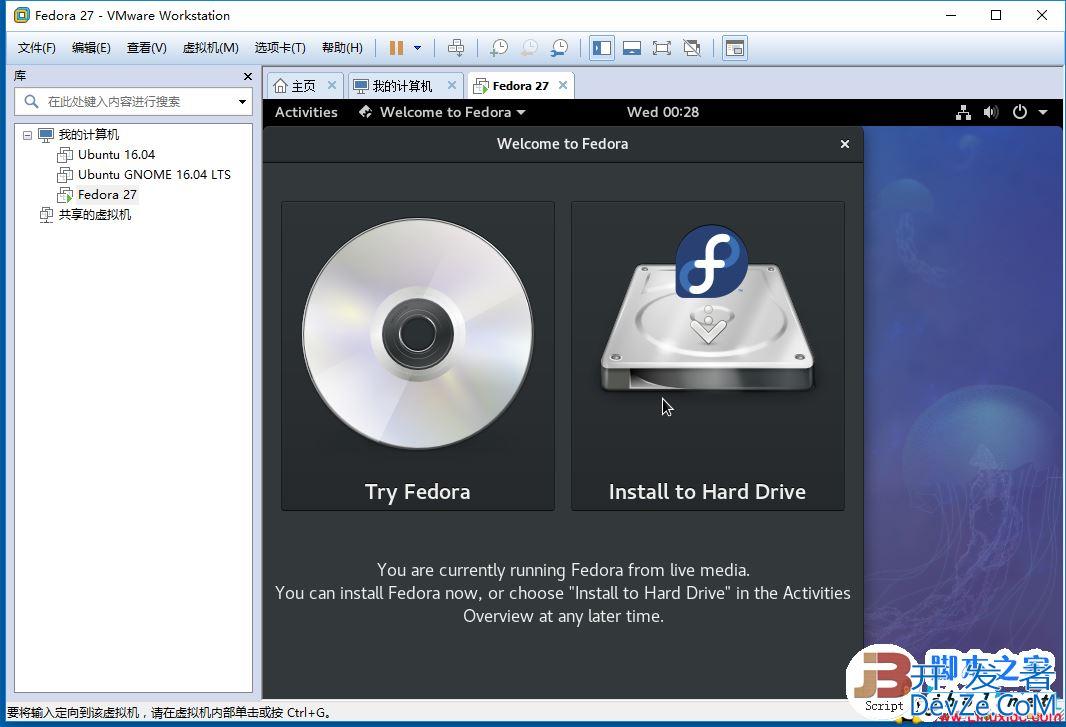Viewport: 1066px width, 727px height.
Task: Revert the VM to the previous snapshot
Action: [x=529, y=48]
